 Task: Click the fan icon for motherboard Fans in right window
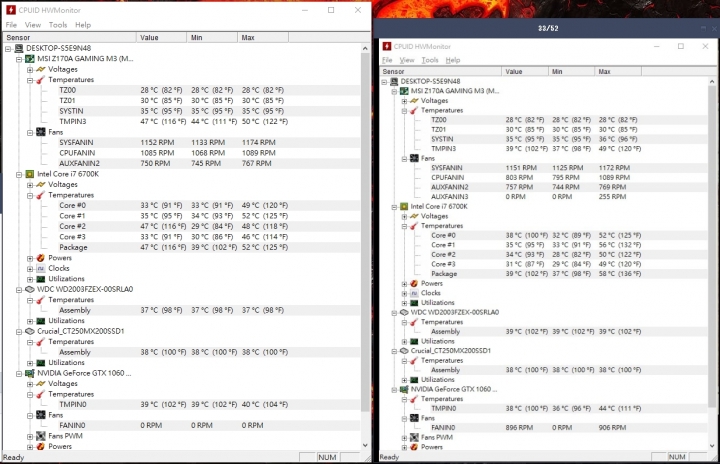414,158
